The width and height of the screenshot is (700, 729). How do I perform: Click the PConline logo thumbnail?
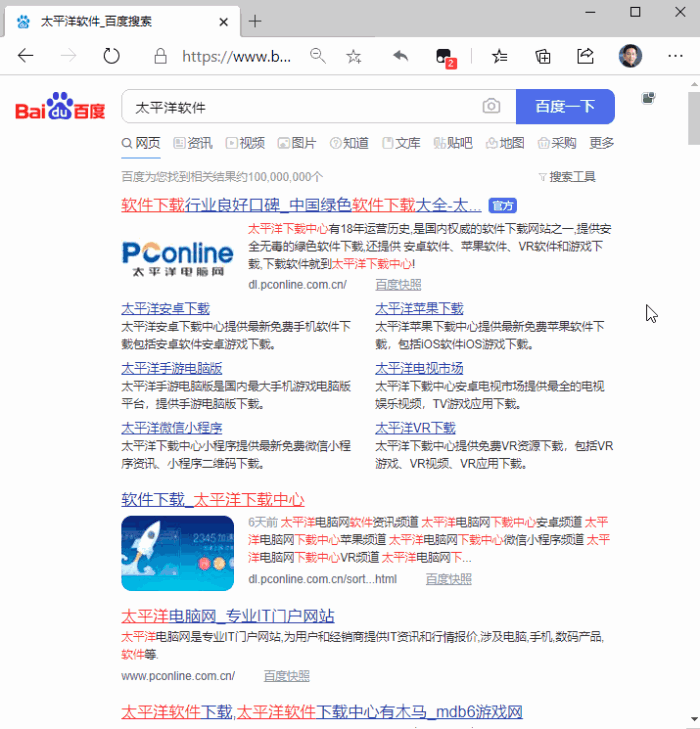178,258
